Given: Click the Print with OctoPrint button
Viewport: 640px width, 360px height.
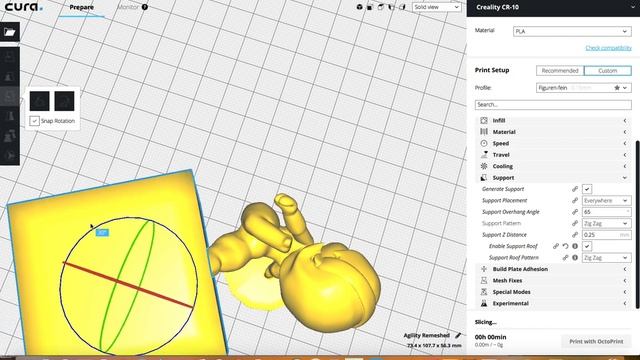Looking at the screenshot, I should [x=596, y=341].
